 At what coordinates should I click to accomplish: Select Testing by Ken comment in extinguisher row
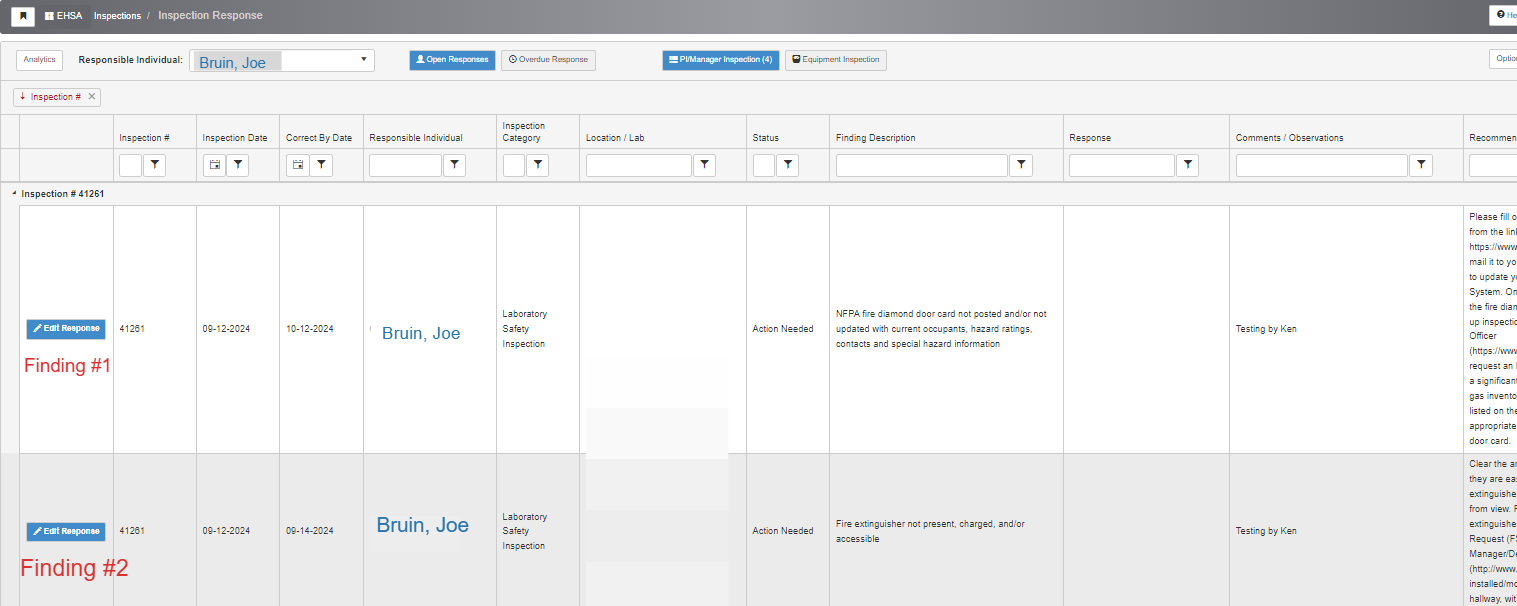[1266, 531]
